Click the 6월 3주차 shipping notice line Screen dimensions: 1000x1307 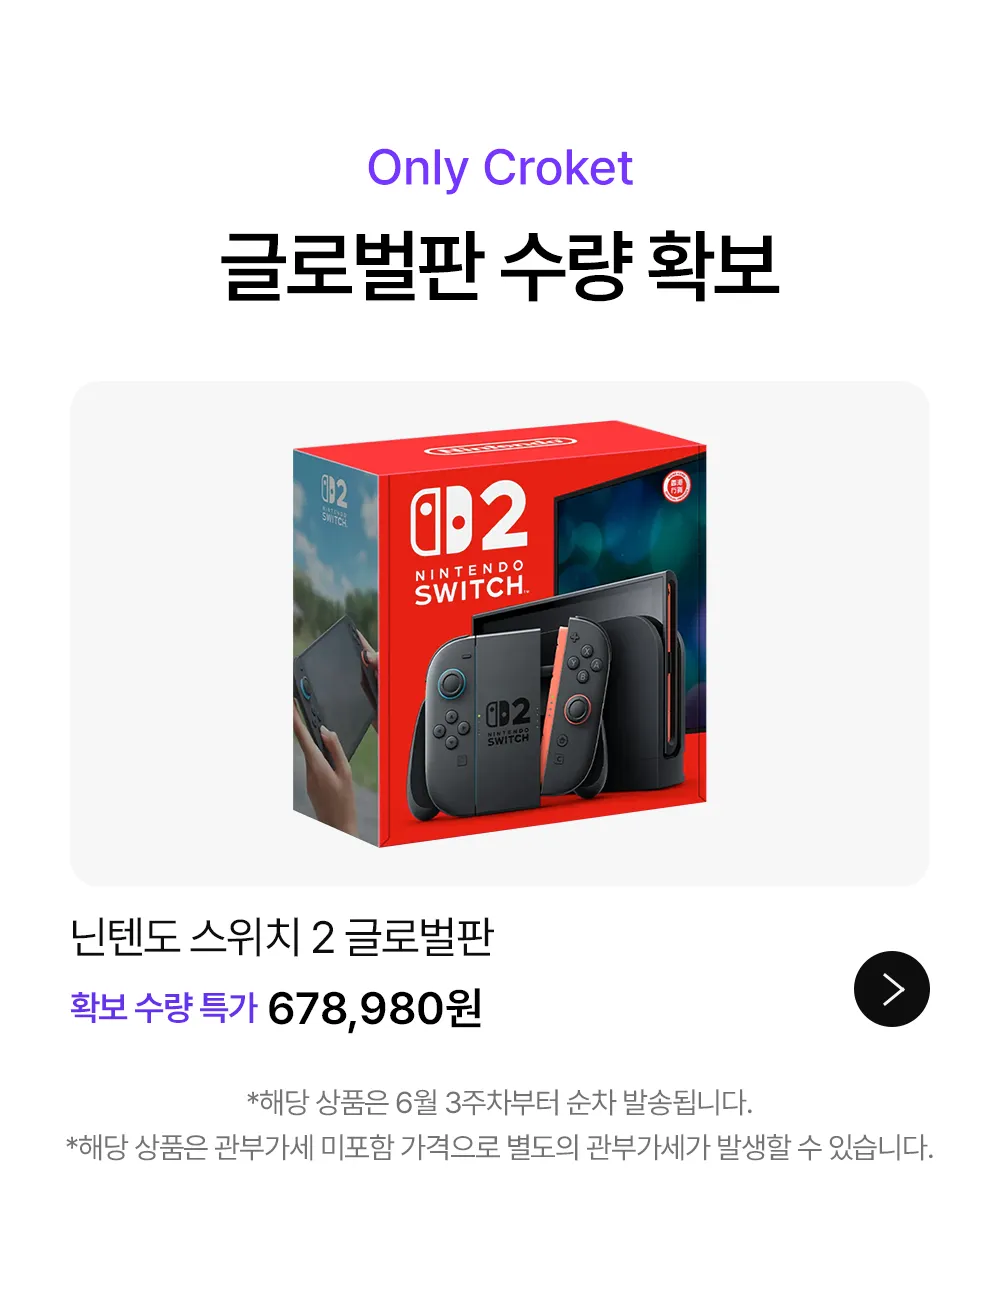(x=500, y=1102)
